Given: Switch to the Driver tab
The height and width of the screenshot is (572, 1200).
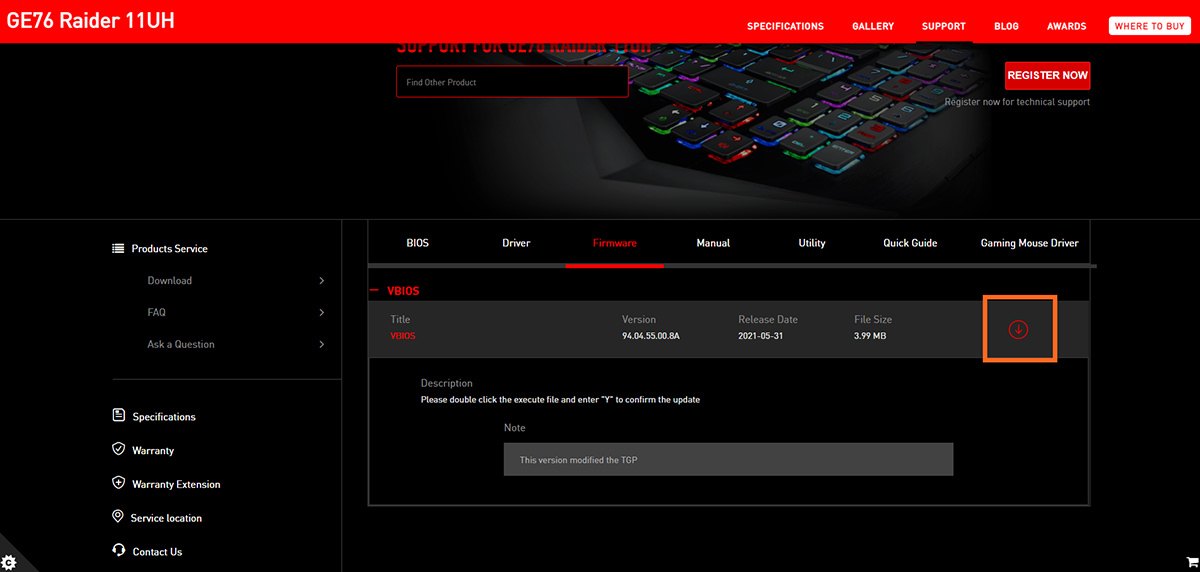Looking at the screenshot, I should tap(516, 243).
